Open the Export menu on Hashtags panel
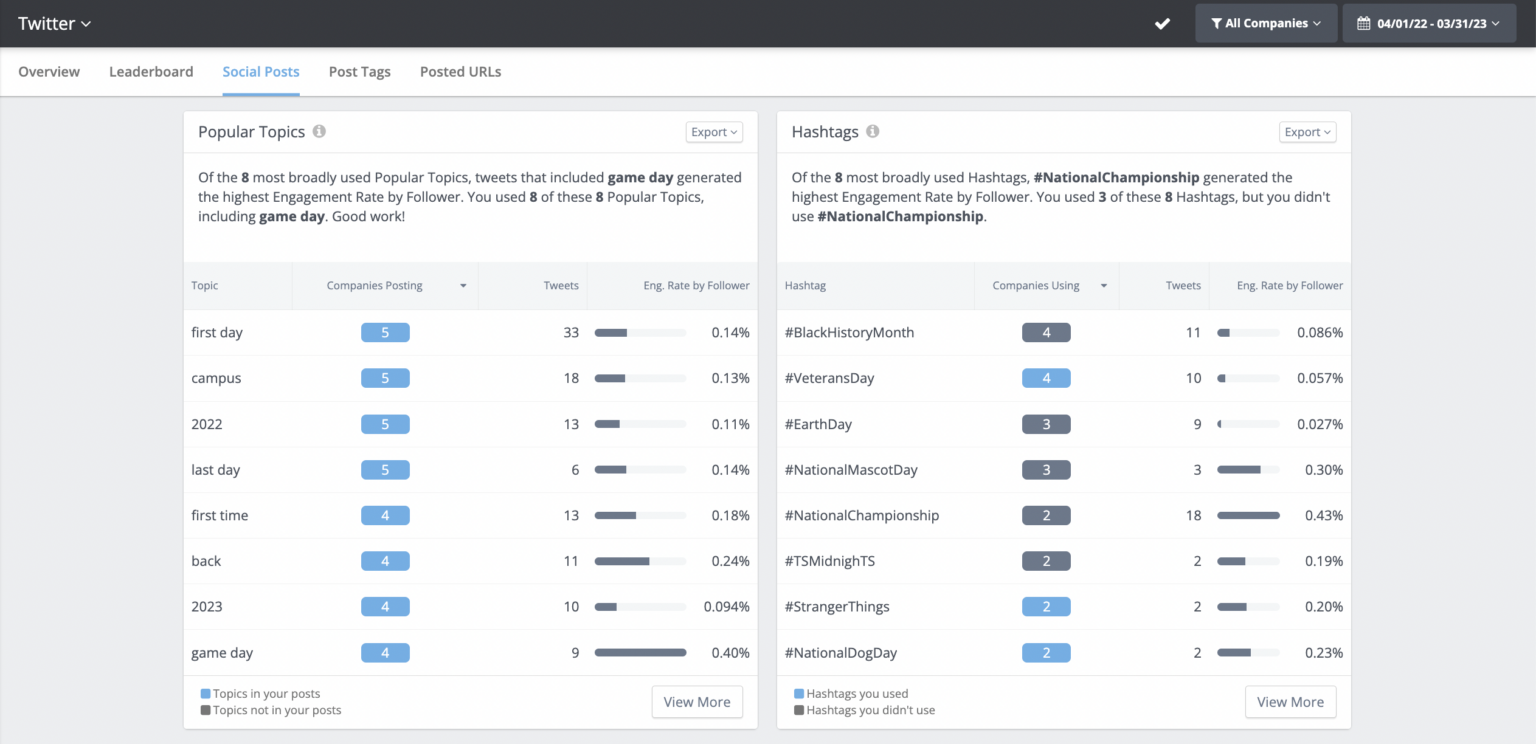The width and height of the screenshot is (1536, 744). pos(1306,131)
